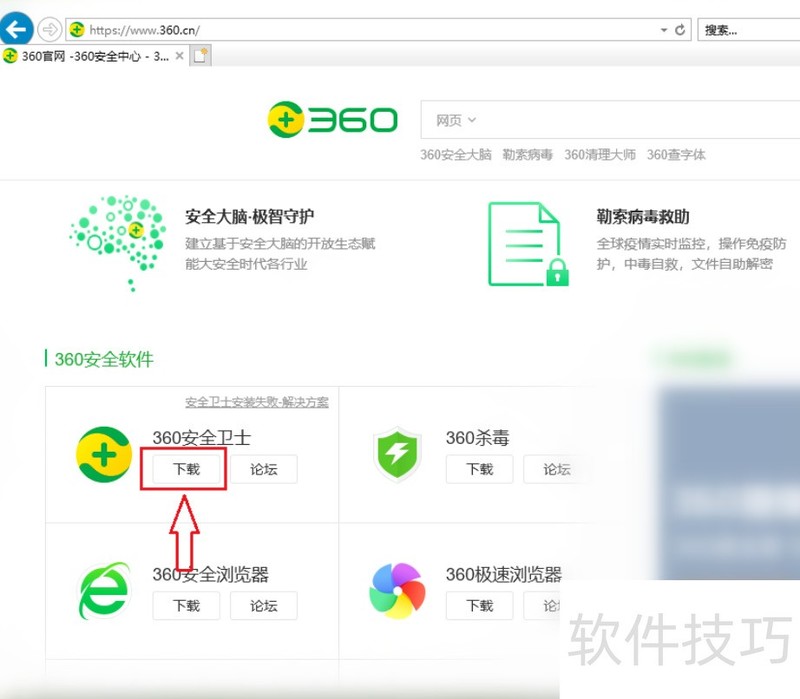Click 论坛 button for 360杀毒

point(557,469)
